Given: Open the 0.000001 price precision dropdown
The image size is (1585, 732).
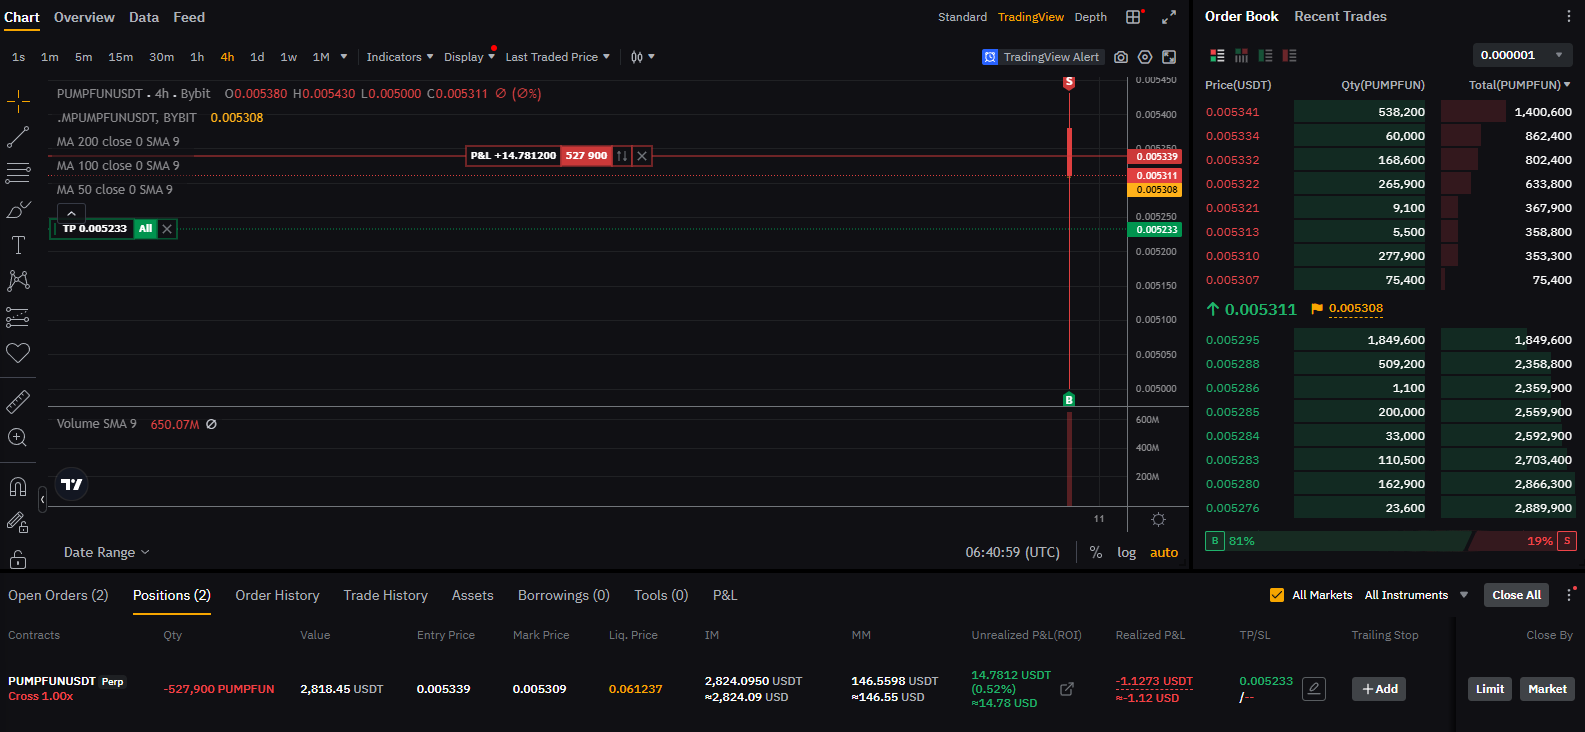Looking at the screenshot, I should click(1522, 55).
